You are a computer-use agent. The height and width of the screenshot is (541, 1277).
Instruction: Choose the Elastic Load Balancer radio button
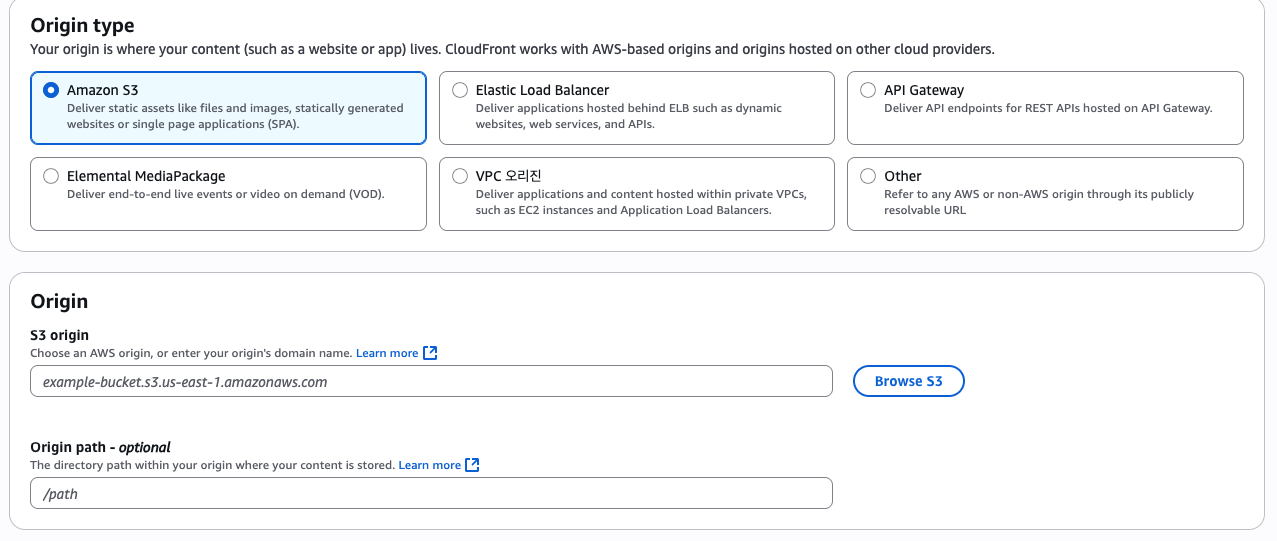[x=460, y=90]
